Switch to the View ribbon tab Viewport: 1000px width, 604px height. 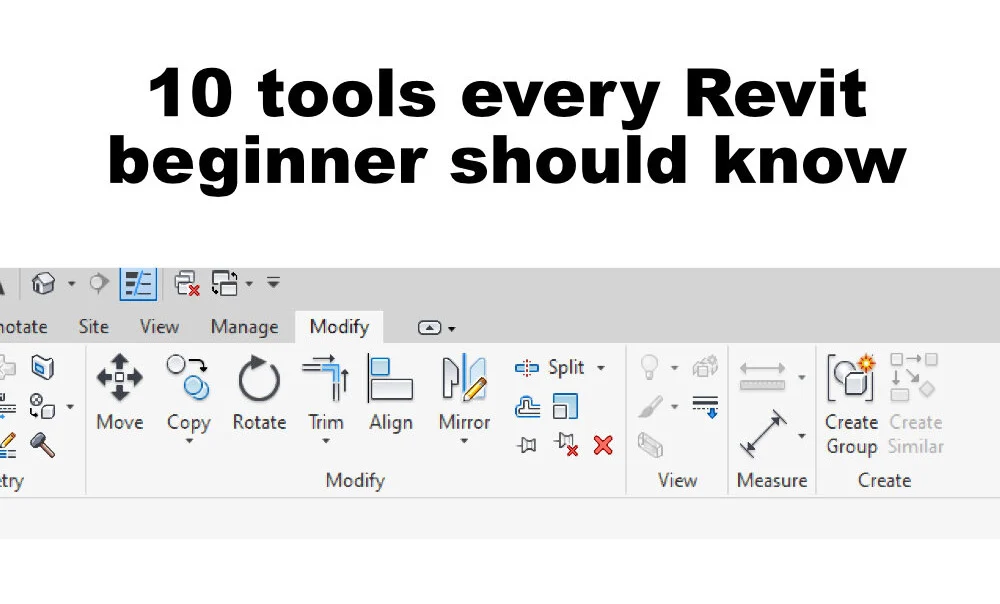[x=159, y=327]
